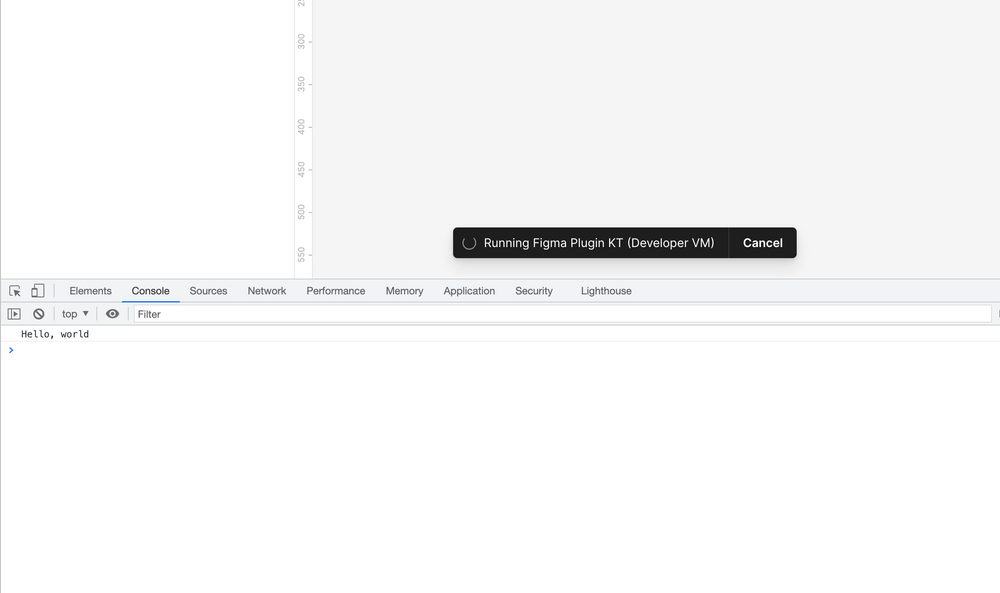Select the Lighthouse panel
This screenshot has width=1000, height=593.
(606, 290)
